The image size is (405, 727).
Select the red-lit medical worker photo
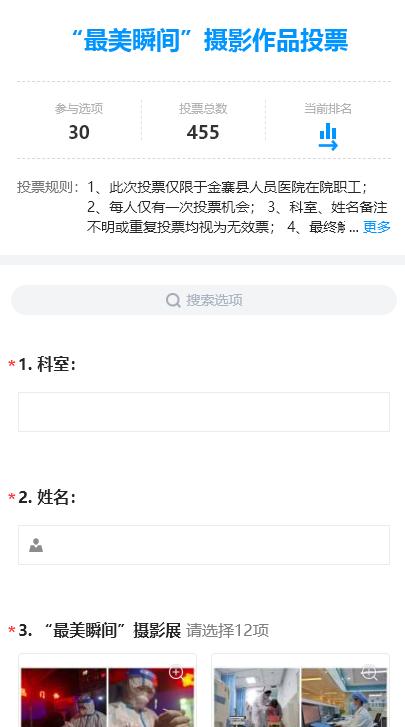click(x=64, y=697)
